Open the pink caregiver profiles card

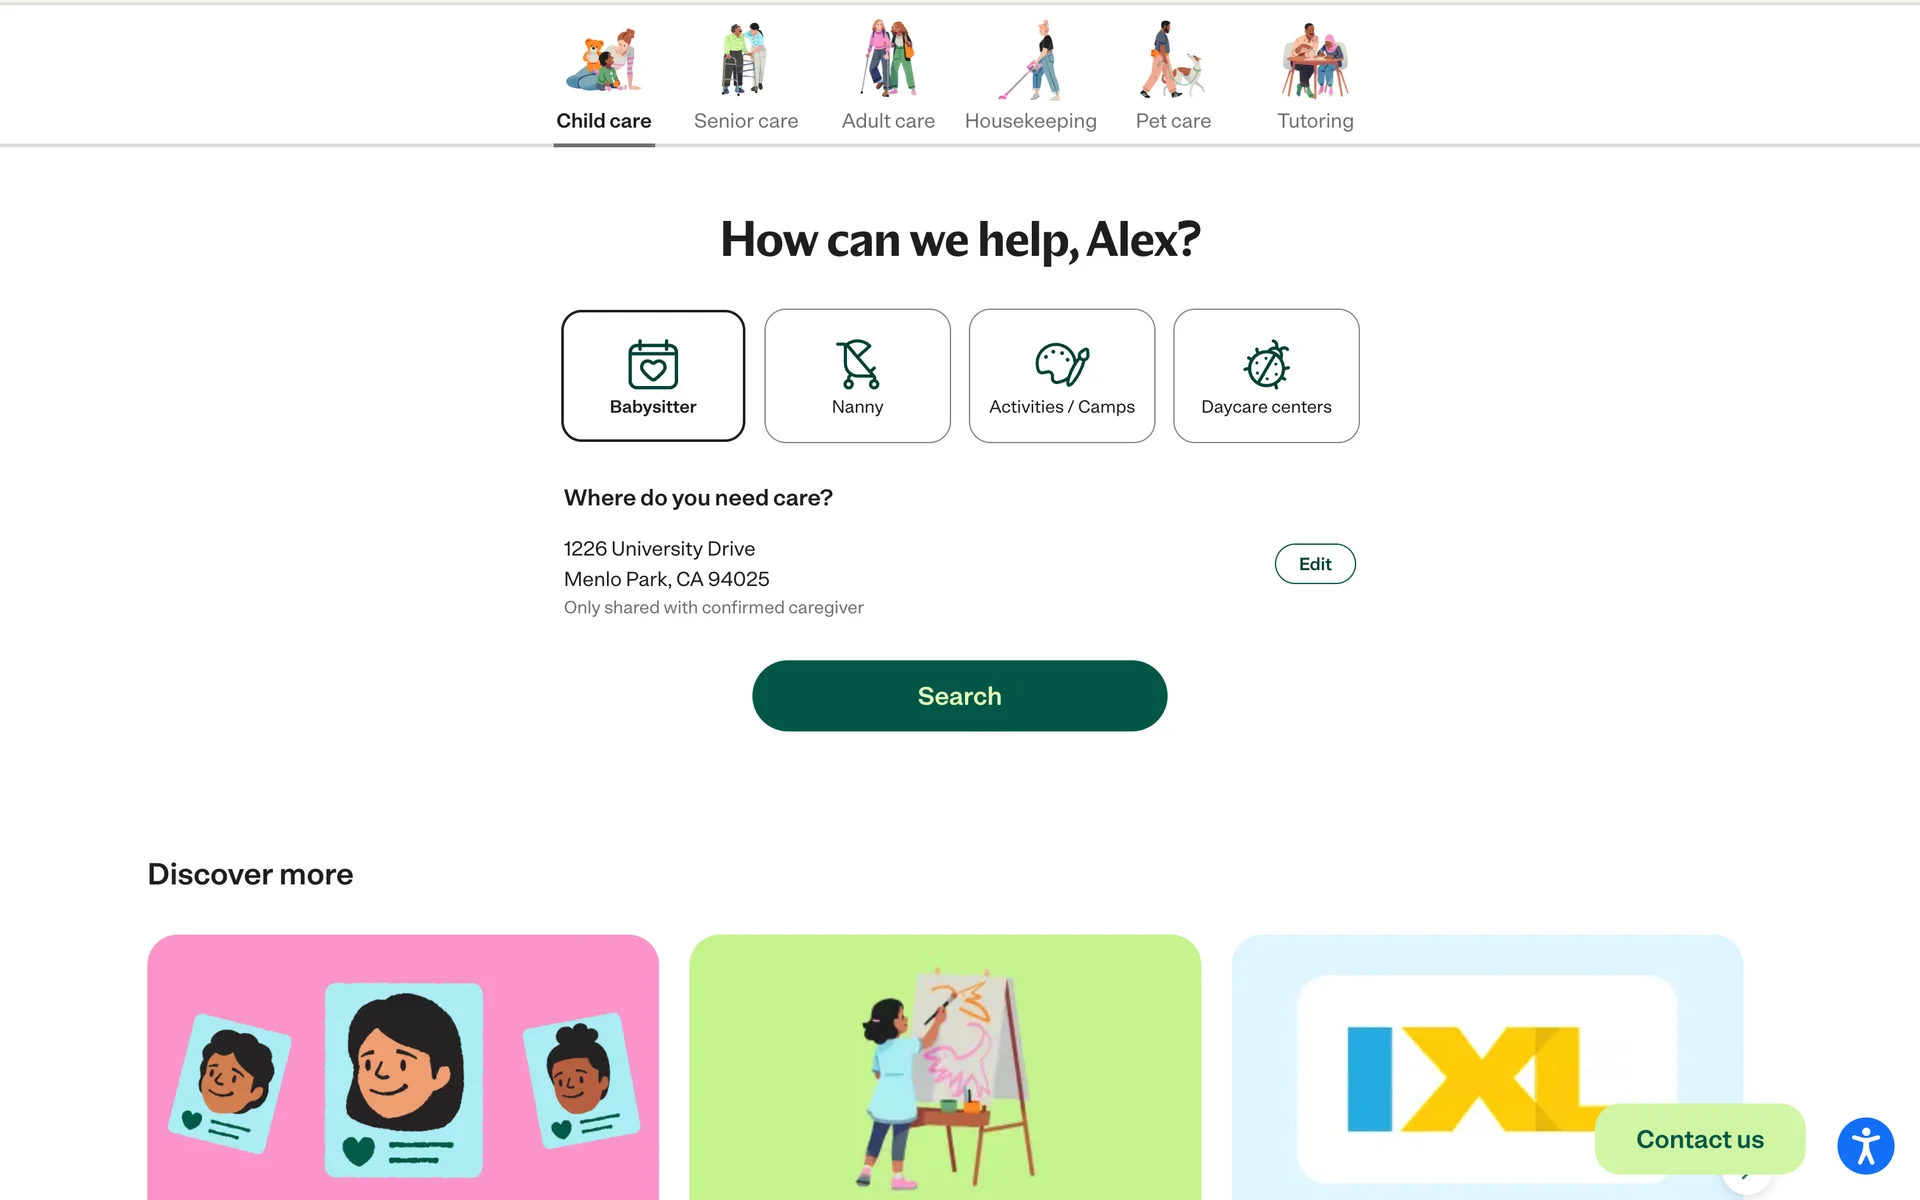pos(403,1067)
